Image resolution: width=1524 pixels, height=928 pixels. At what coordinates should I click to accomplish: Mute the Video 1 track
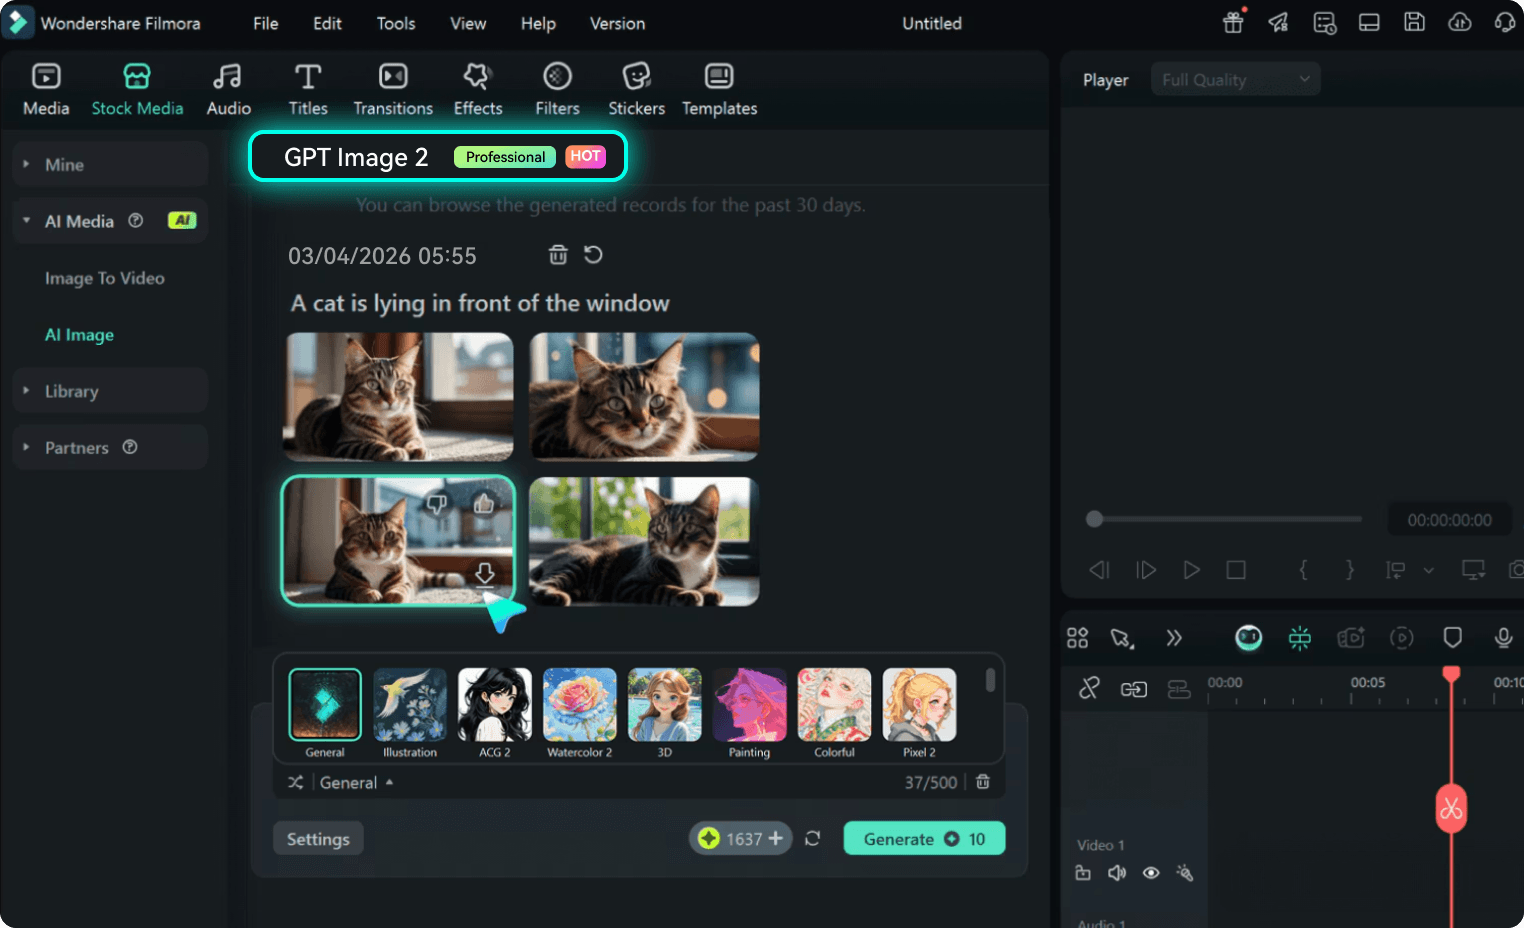tap(1117, 873)
